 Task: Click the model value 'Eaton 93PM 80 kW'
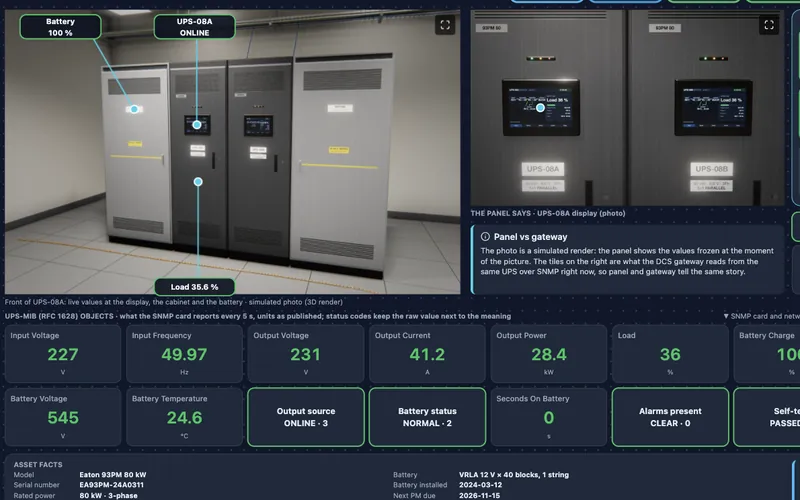(113, 475)
